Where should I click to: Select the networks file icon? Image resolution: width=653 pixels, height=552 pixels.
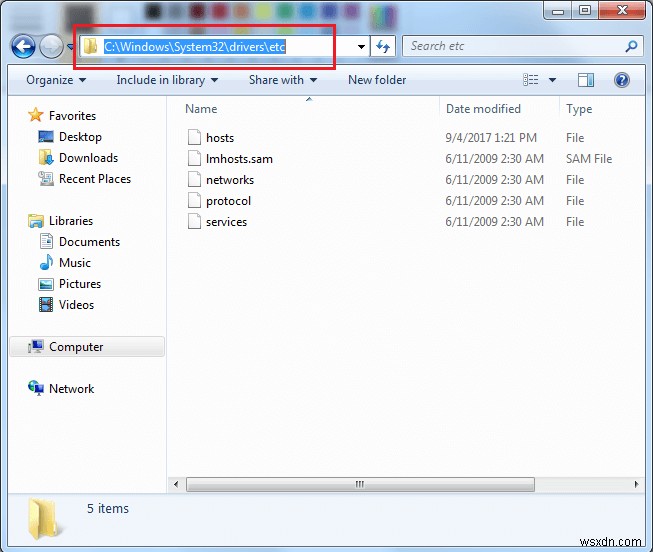point(194,180)
